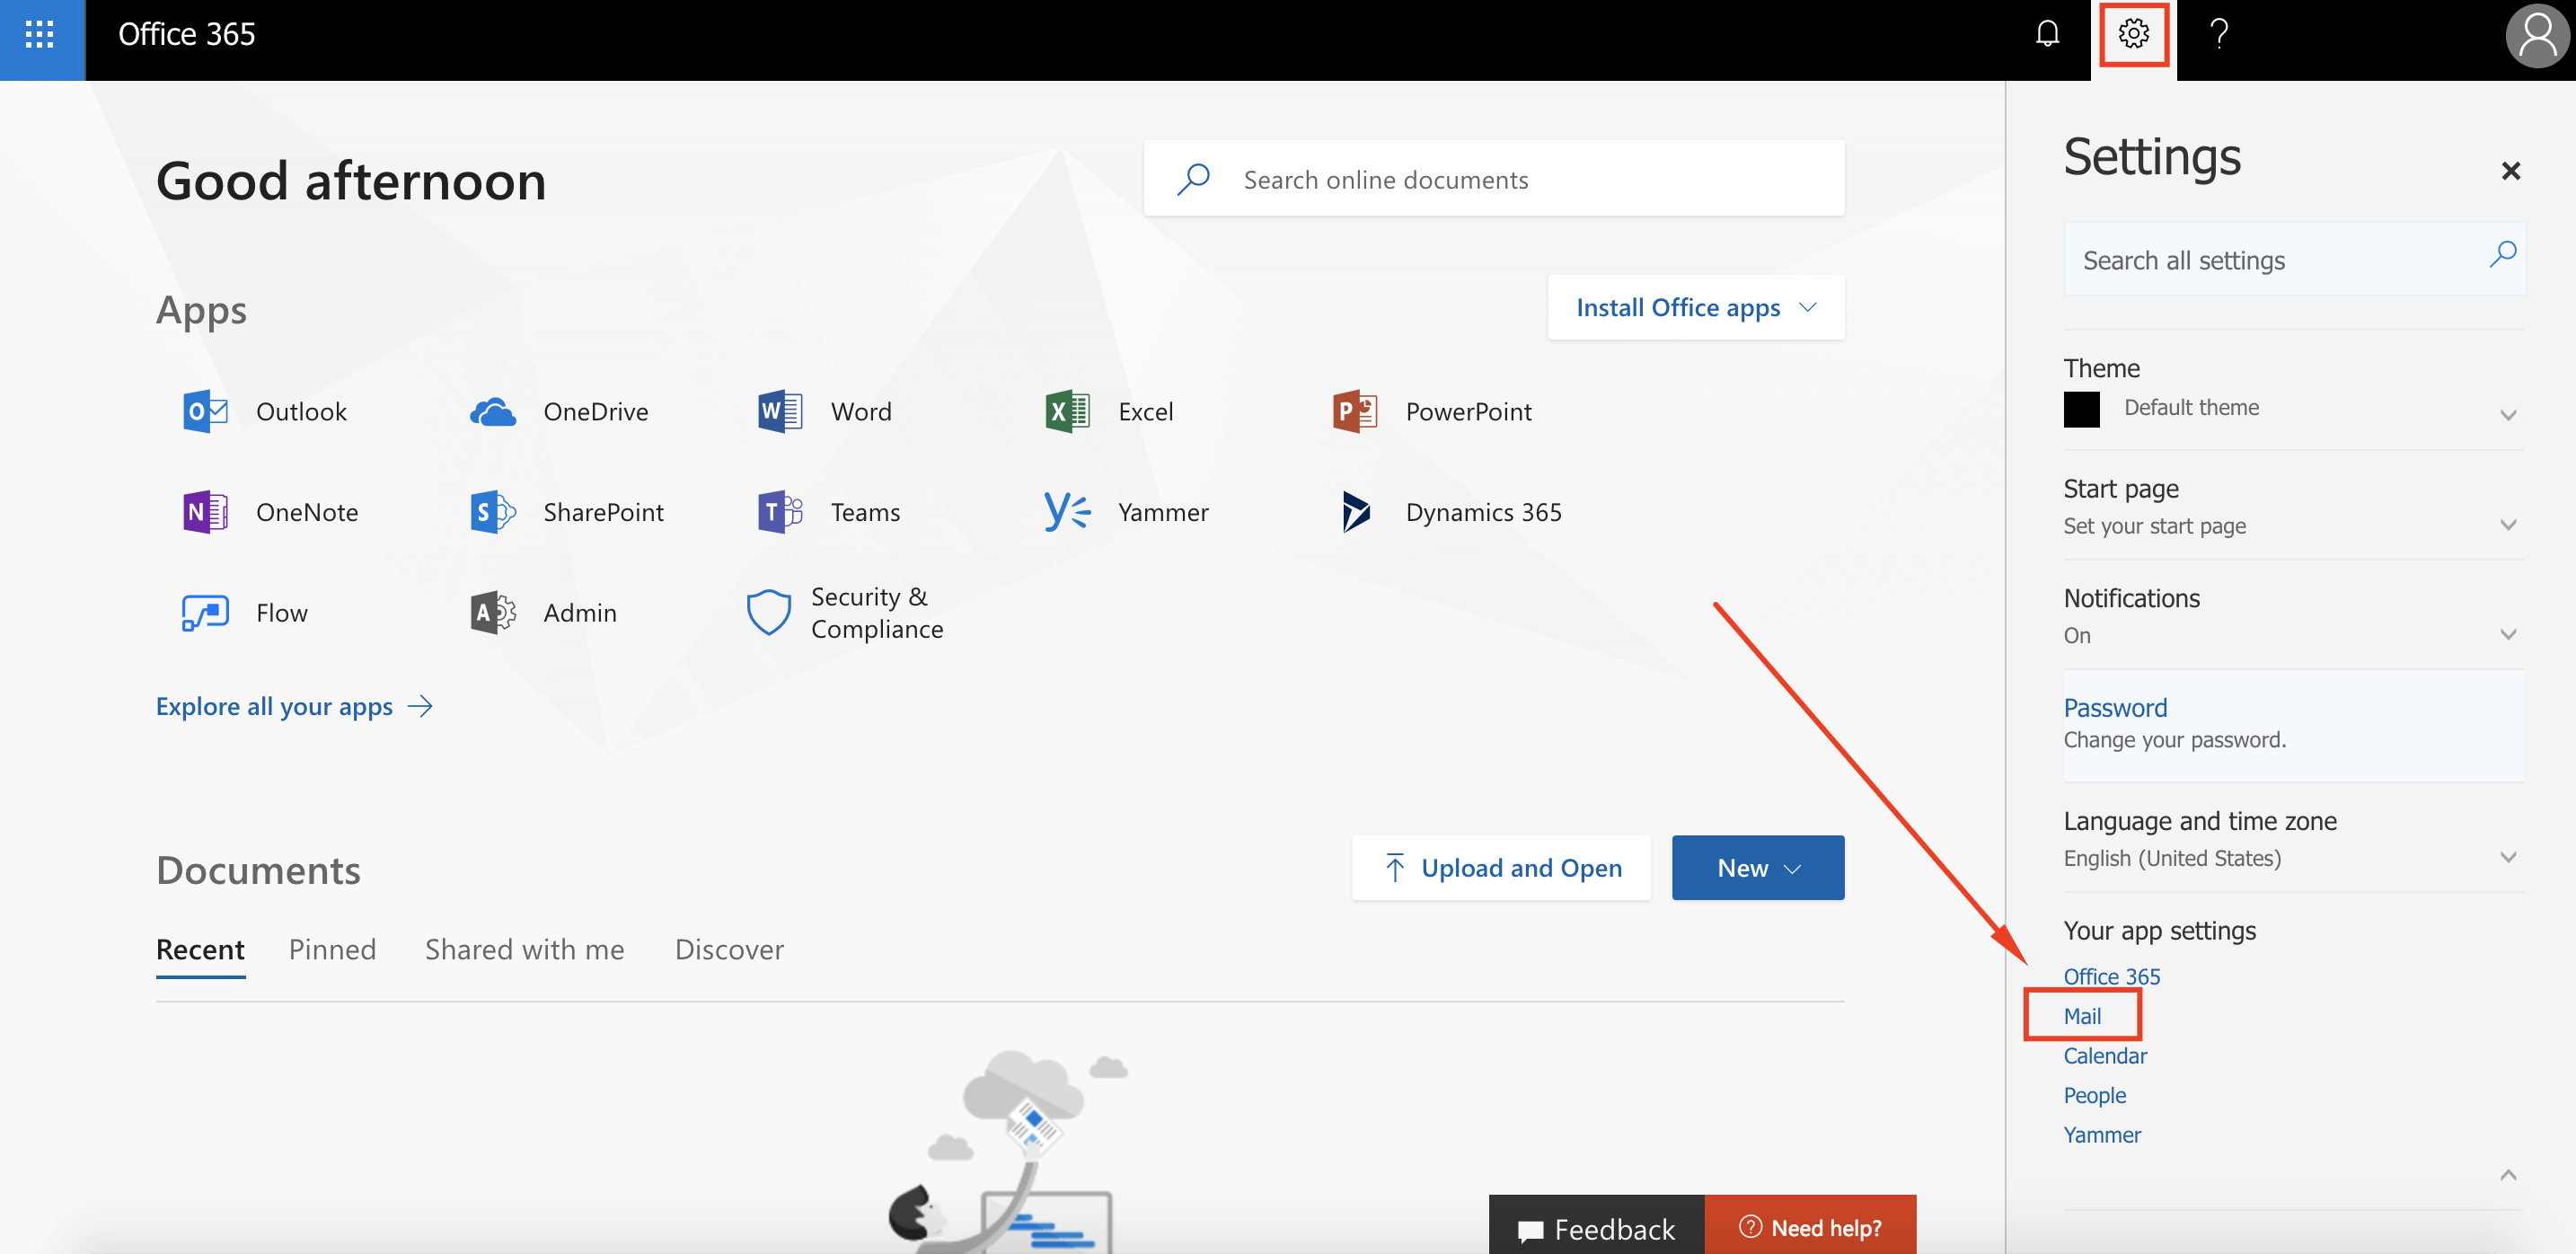Open the app launcher waffle menu
Screen dimensions: 2576x1254
tap(40, 35)
